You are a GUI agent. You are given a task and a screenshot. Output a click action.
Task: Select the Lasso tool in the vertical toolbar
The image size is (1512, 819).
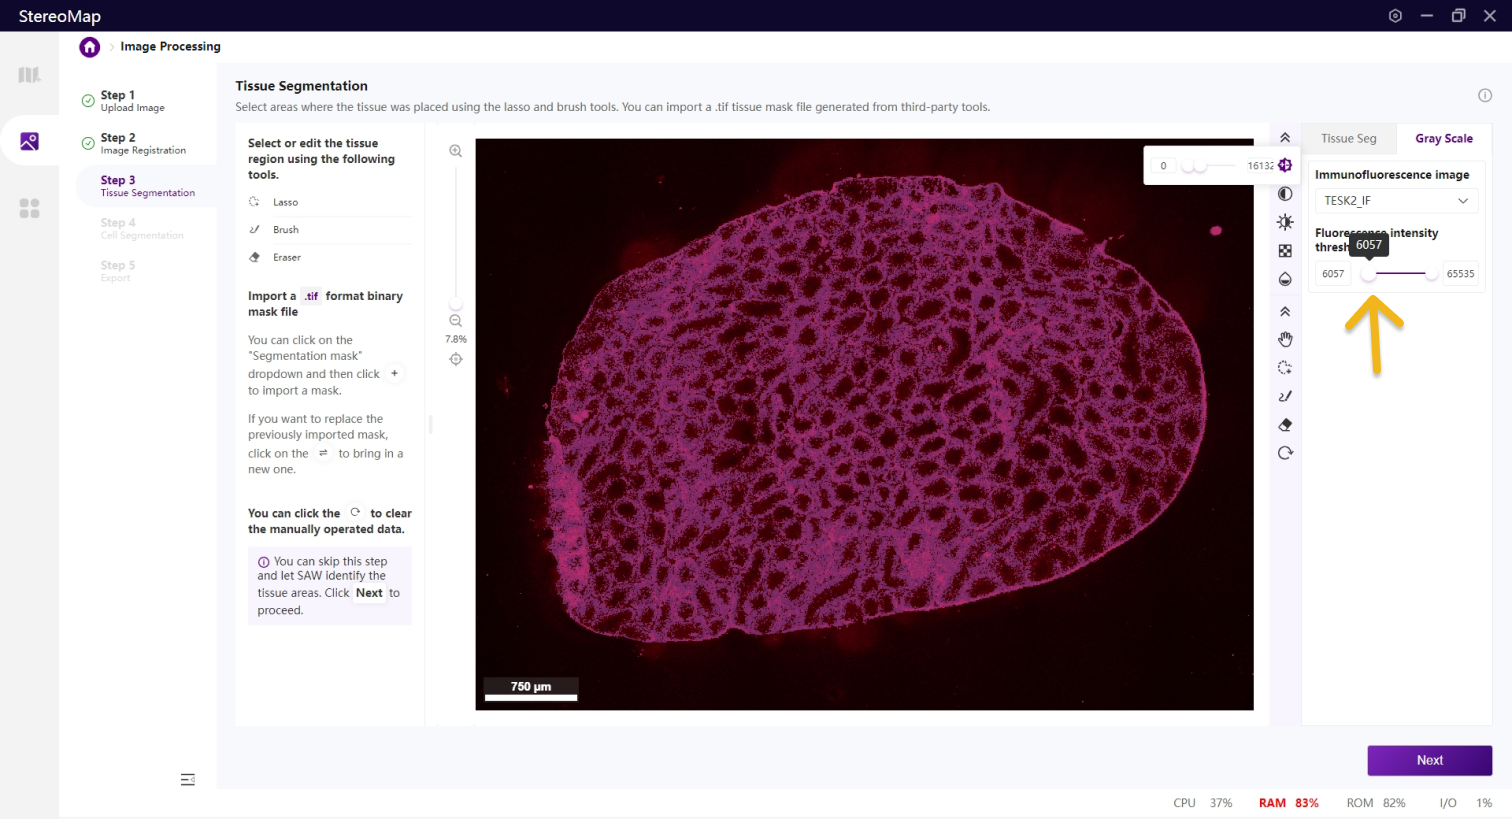coord(1285,368)
